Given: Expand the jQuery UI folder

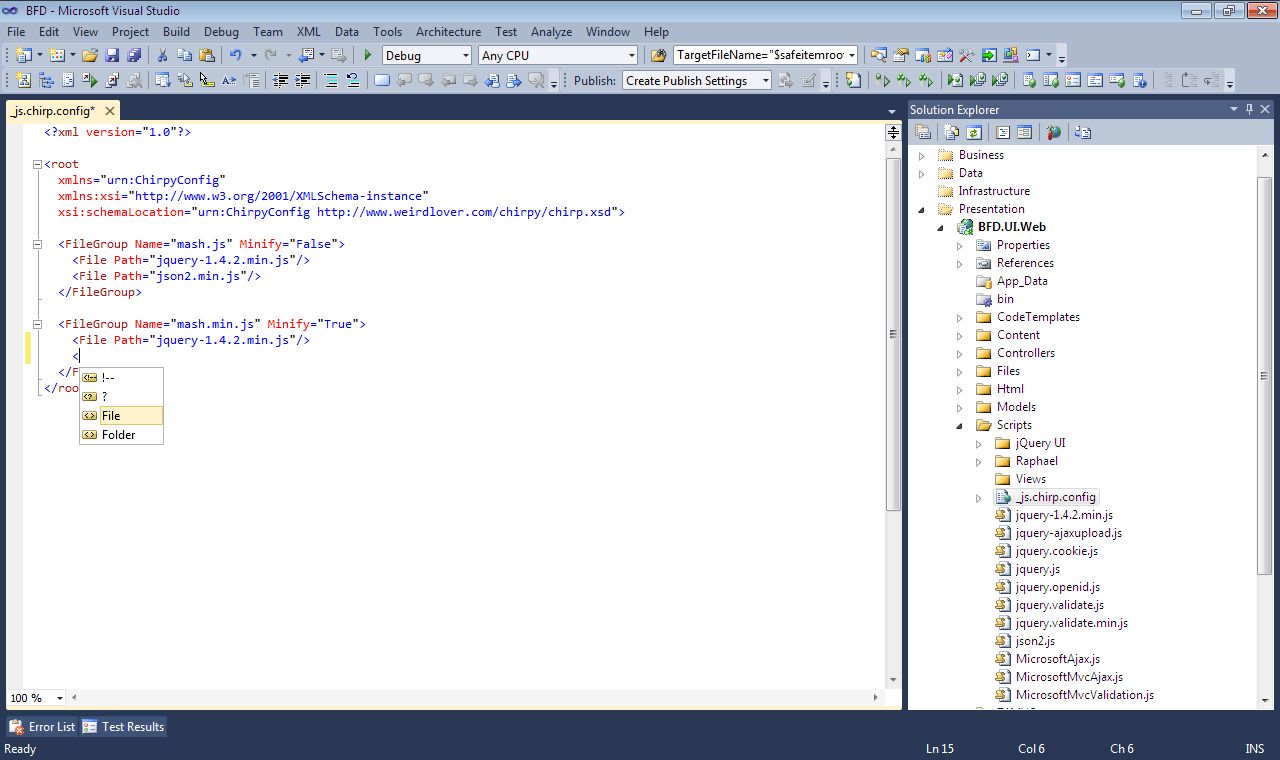Looking at the screenshot, I should click(x=979, y=443).
